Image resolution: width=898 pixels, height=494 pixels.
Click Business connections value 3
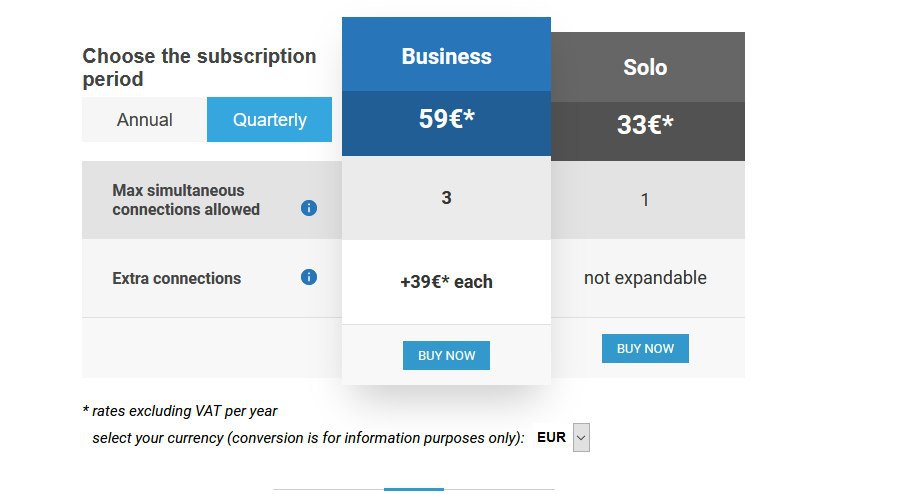tap(446, 198)
